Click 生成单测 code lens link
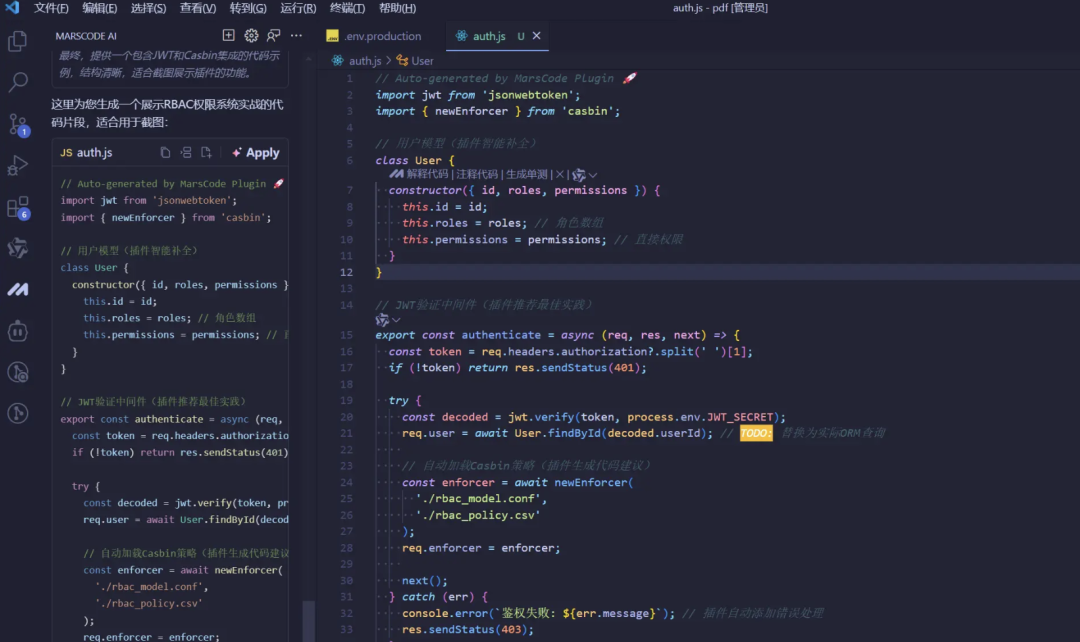Viewport: 1080px width, 642px height. click(x=528, y=174)
